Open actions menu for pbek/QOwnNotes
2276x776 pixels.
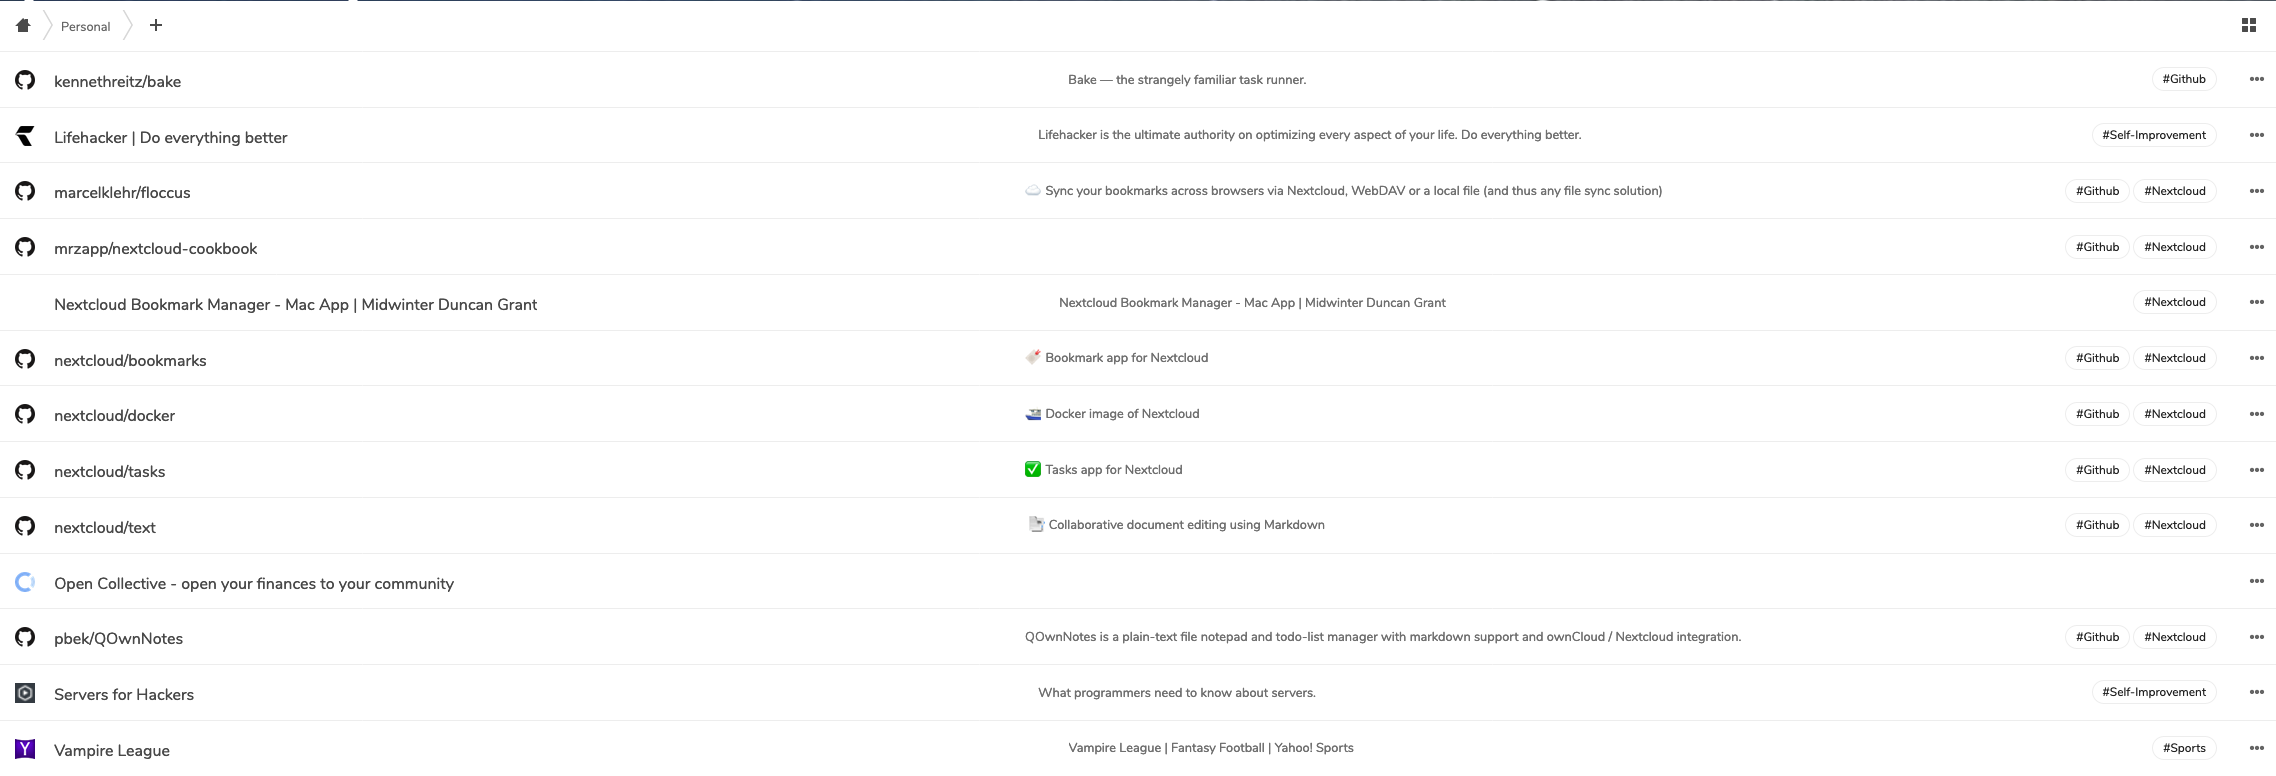pos(2257,637)
